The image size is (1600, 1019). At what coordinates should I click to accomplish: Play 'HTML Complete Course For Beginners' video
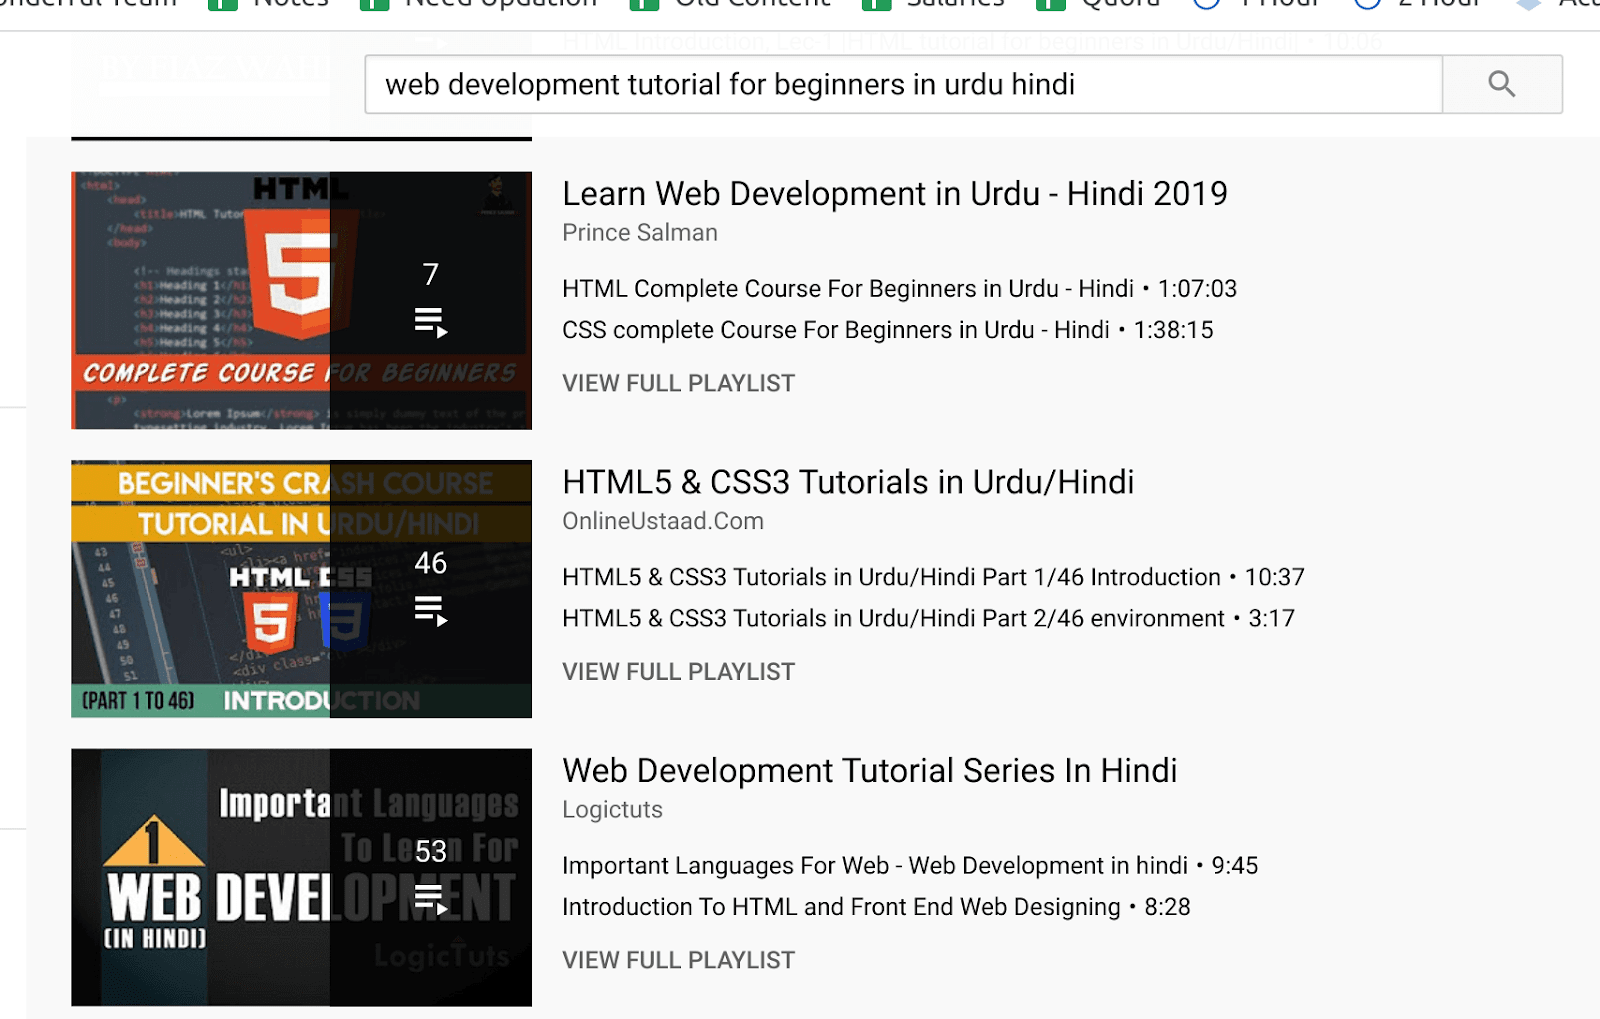pyautogui.click(x=900, y=289)
